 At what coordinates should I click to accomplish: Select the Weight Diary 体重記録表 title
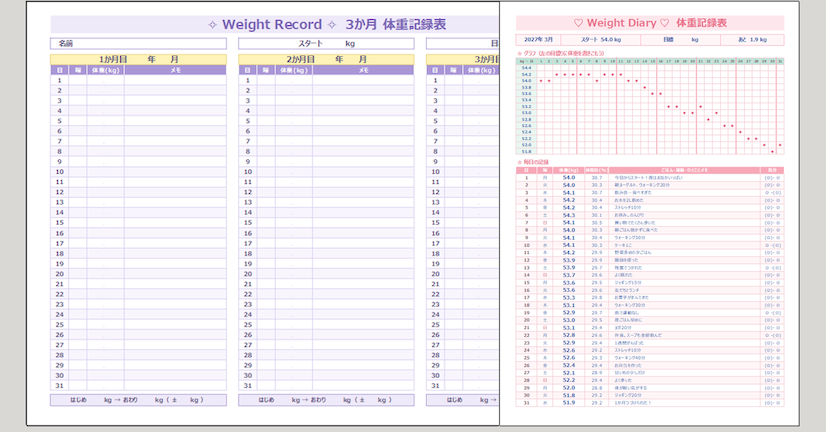pos(650,23)
